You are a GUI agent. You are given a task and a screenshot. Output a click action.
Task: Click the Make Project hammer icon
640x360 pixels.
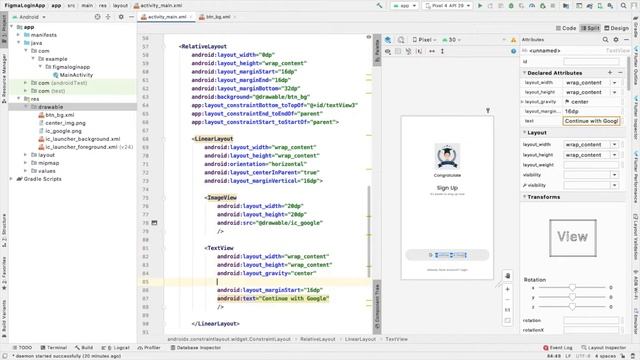coord(380,6)
